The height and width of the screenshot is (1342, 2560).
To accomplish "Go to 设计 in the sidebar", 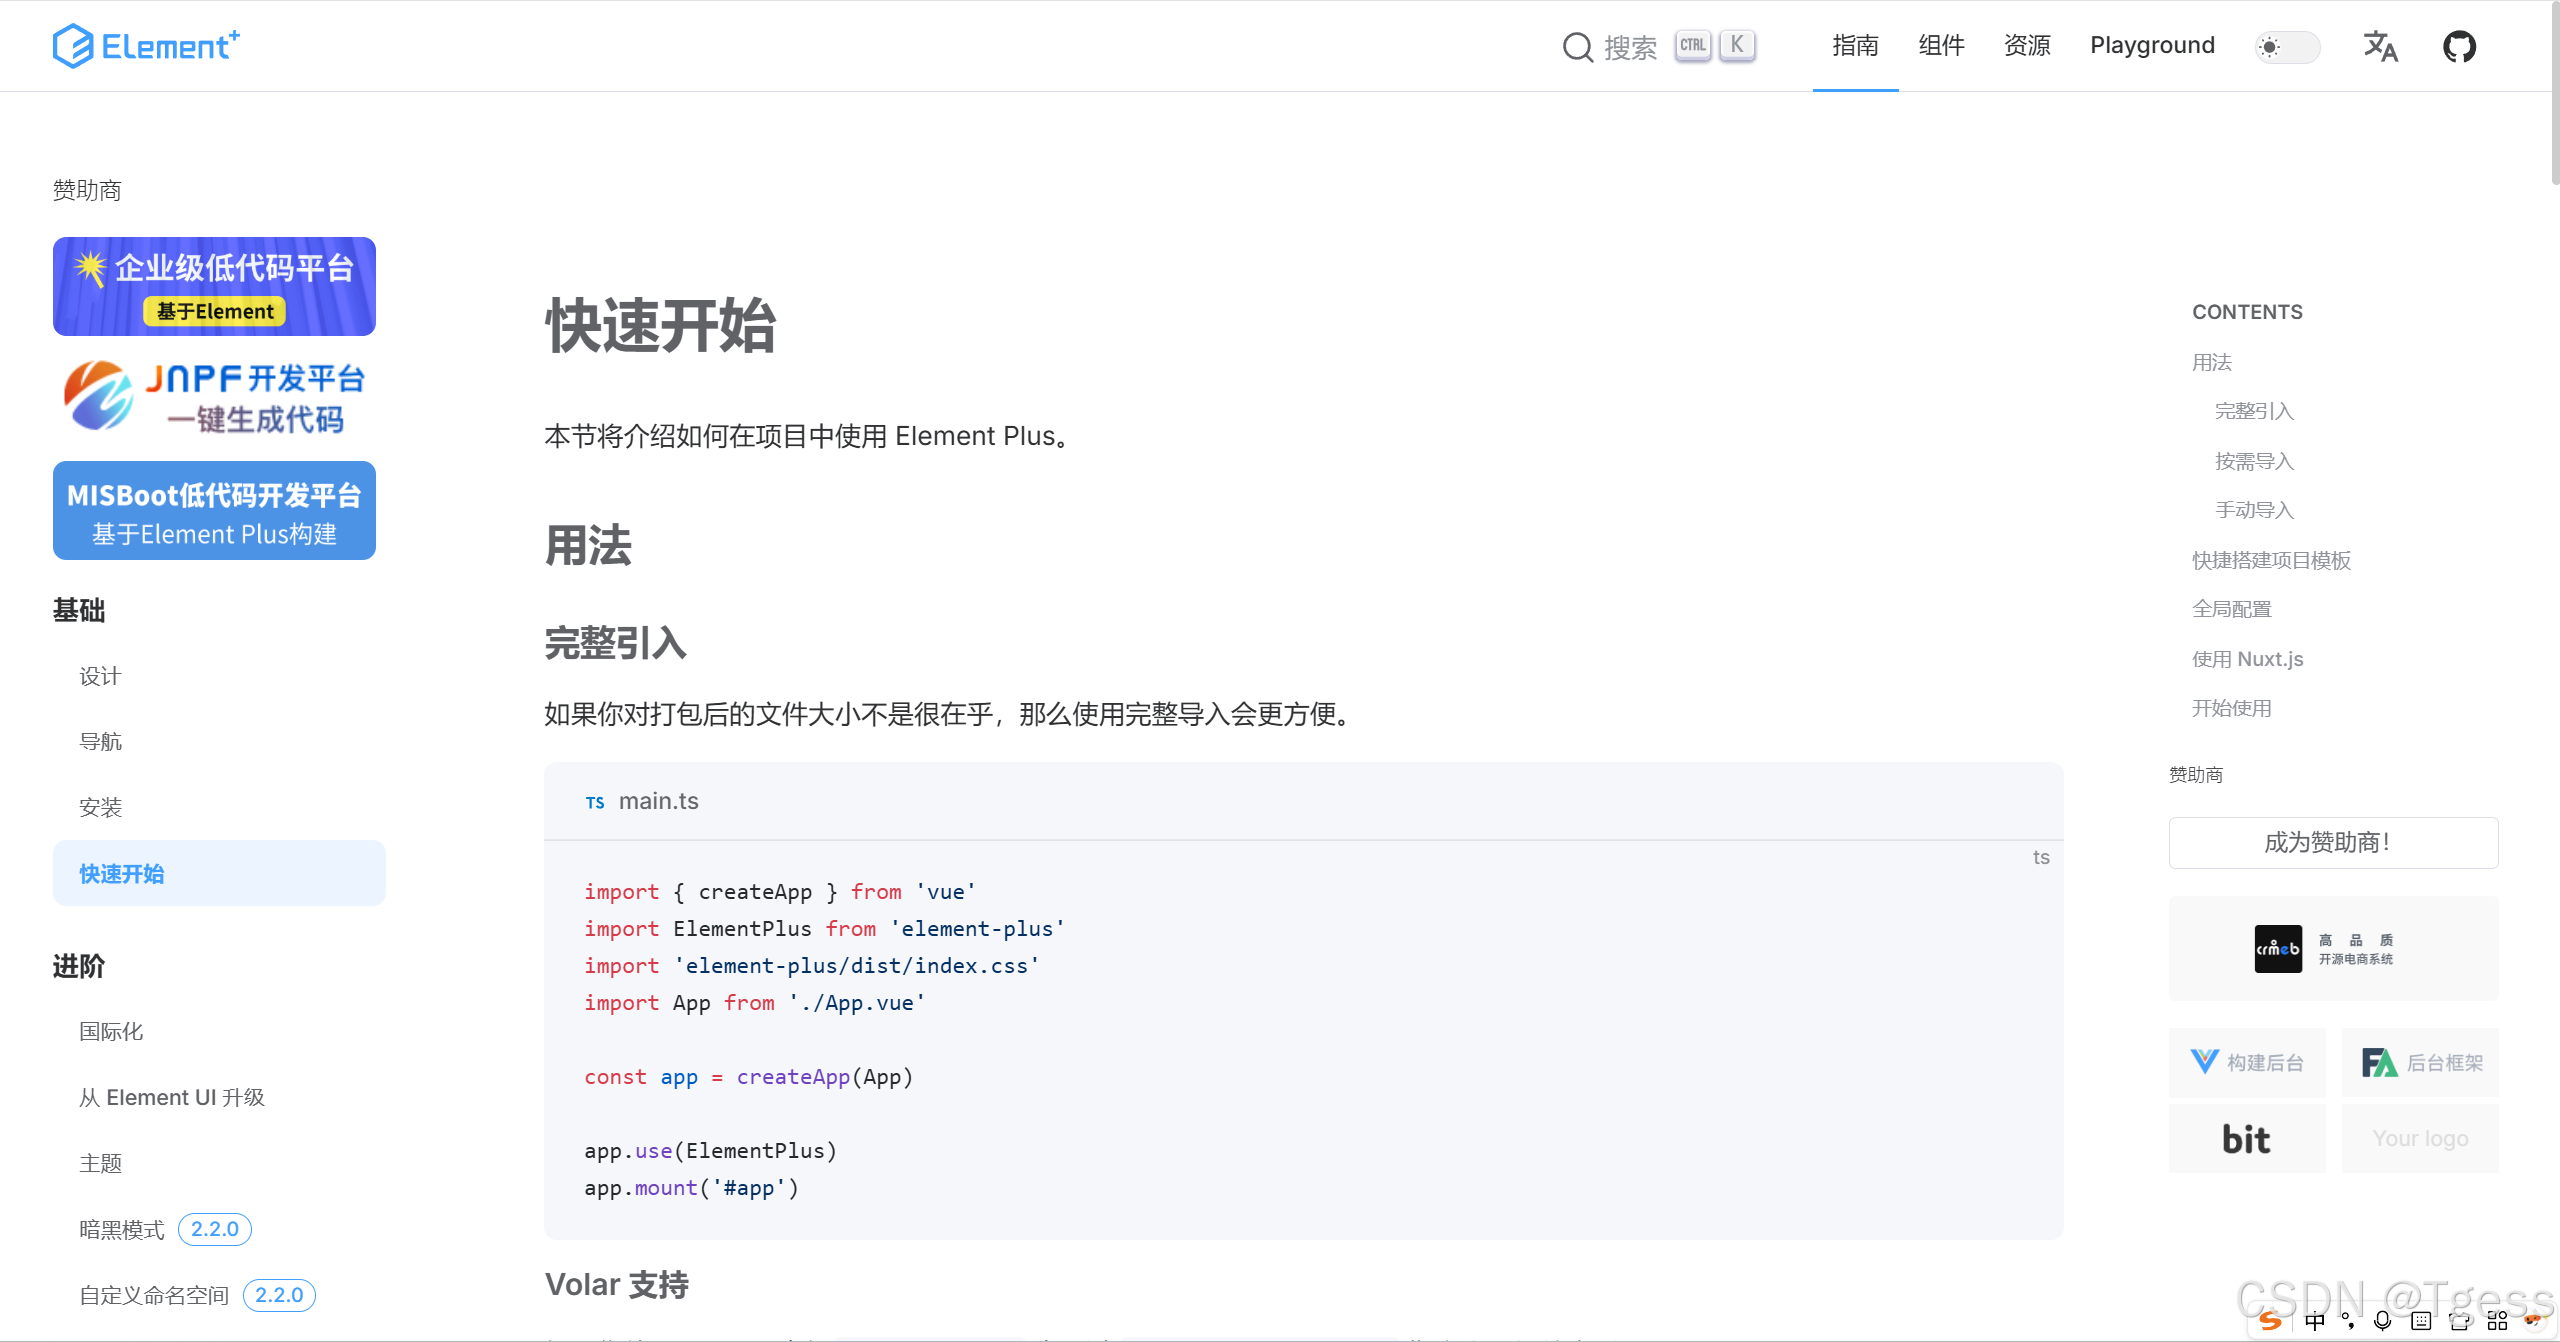I will pos(100,676).
